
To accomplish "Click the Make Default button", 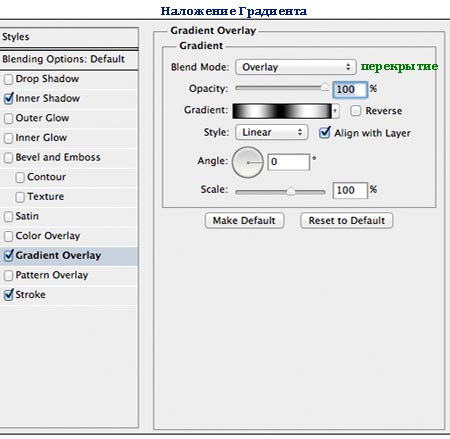I will click(x=244, y=220).
